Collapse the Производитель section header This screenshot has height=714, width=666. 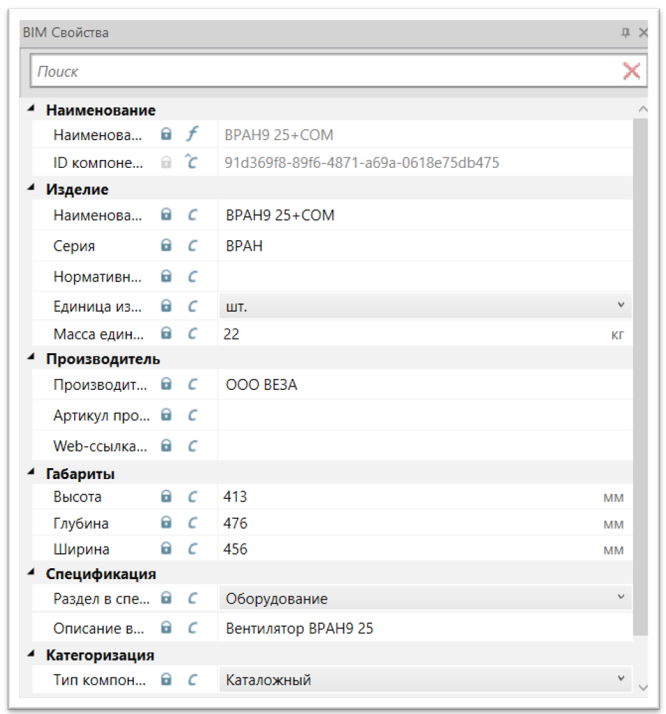(x=31, y=359)
